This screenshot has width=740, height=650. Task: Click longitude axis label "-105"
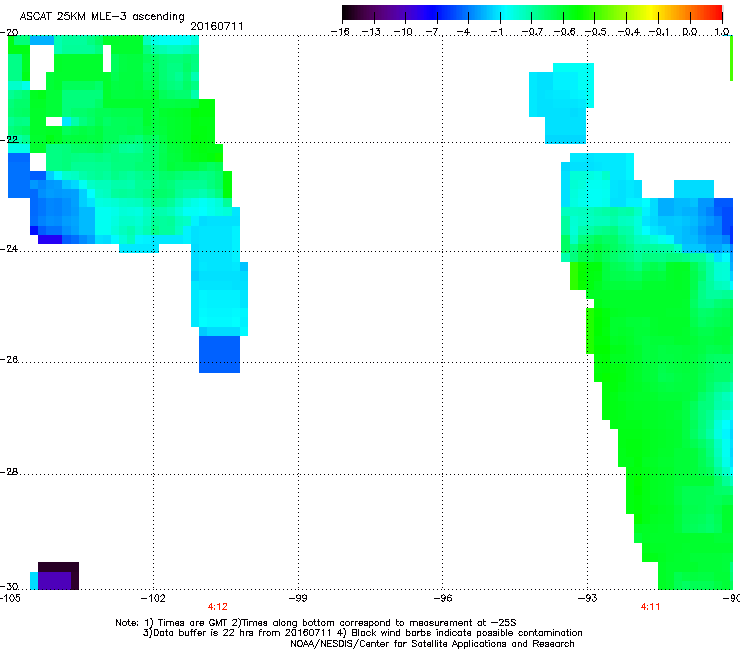[x=10, y=599]
